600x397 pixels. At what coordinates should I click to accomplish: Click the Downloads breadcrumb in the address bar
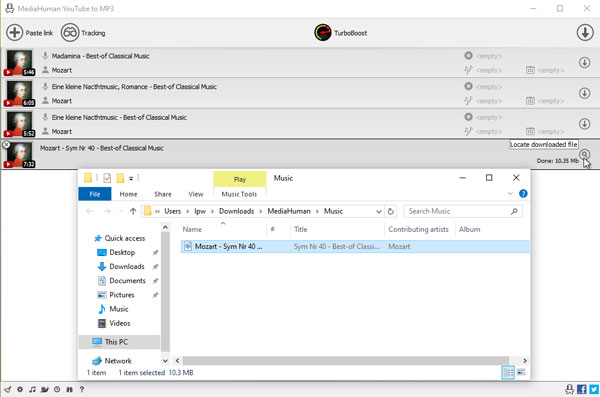(236, 211)
